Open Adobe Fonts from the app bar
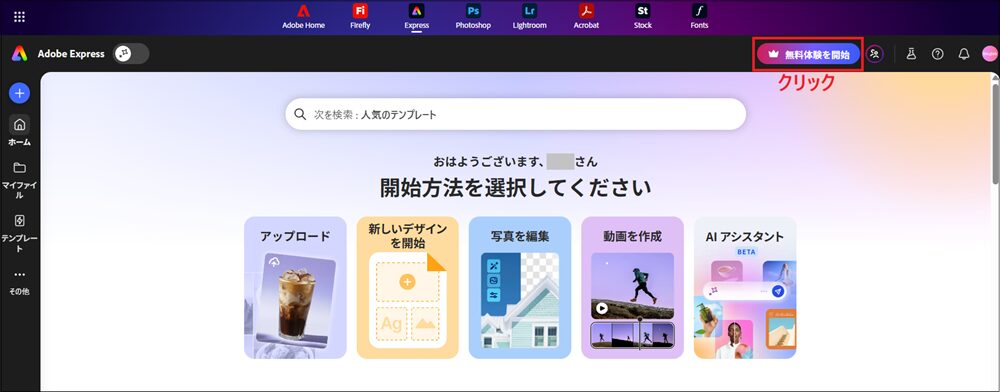Viewport: 1000px width, 392px height. click(699, 17)
